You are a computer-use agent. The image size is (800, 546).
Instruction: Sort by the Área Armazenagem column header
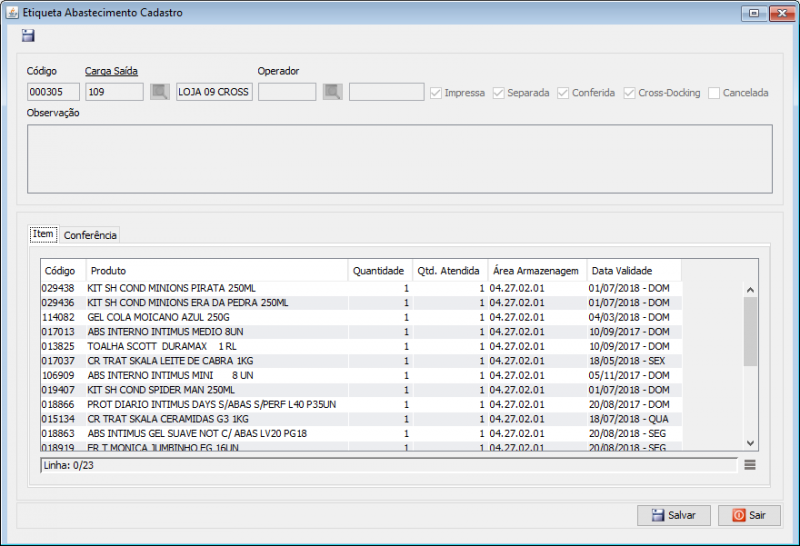[x=537, y=270]
